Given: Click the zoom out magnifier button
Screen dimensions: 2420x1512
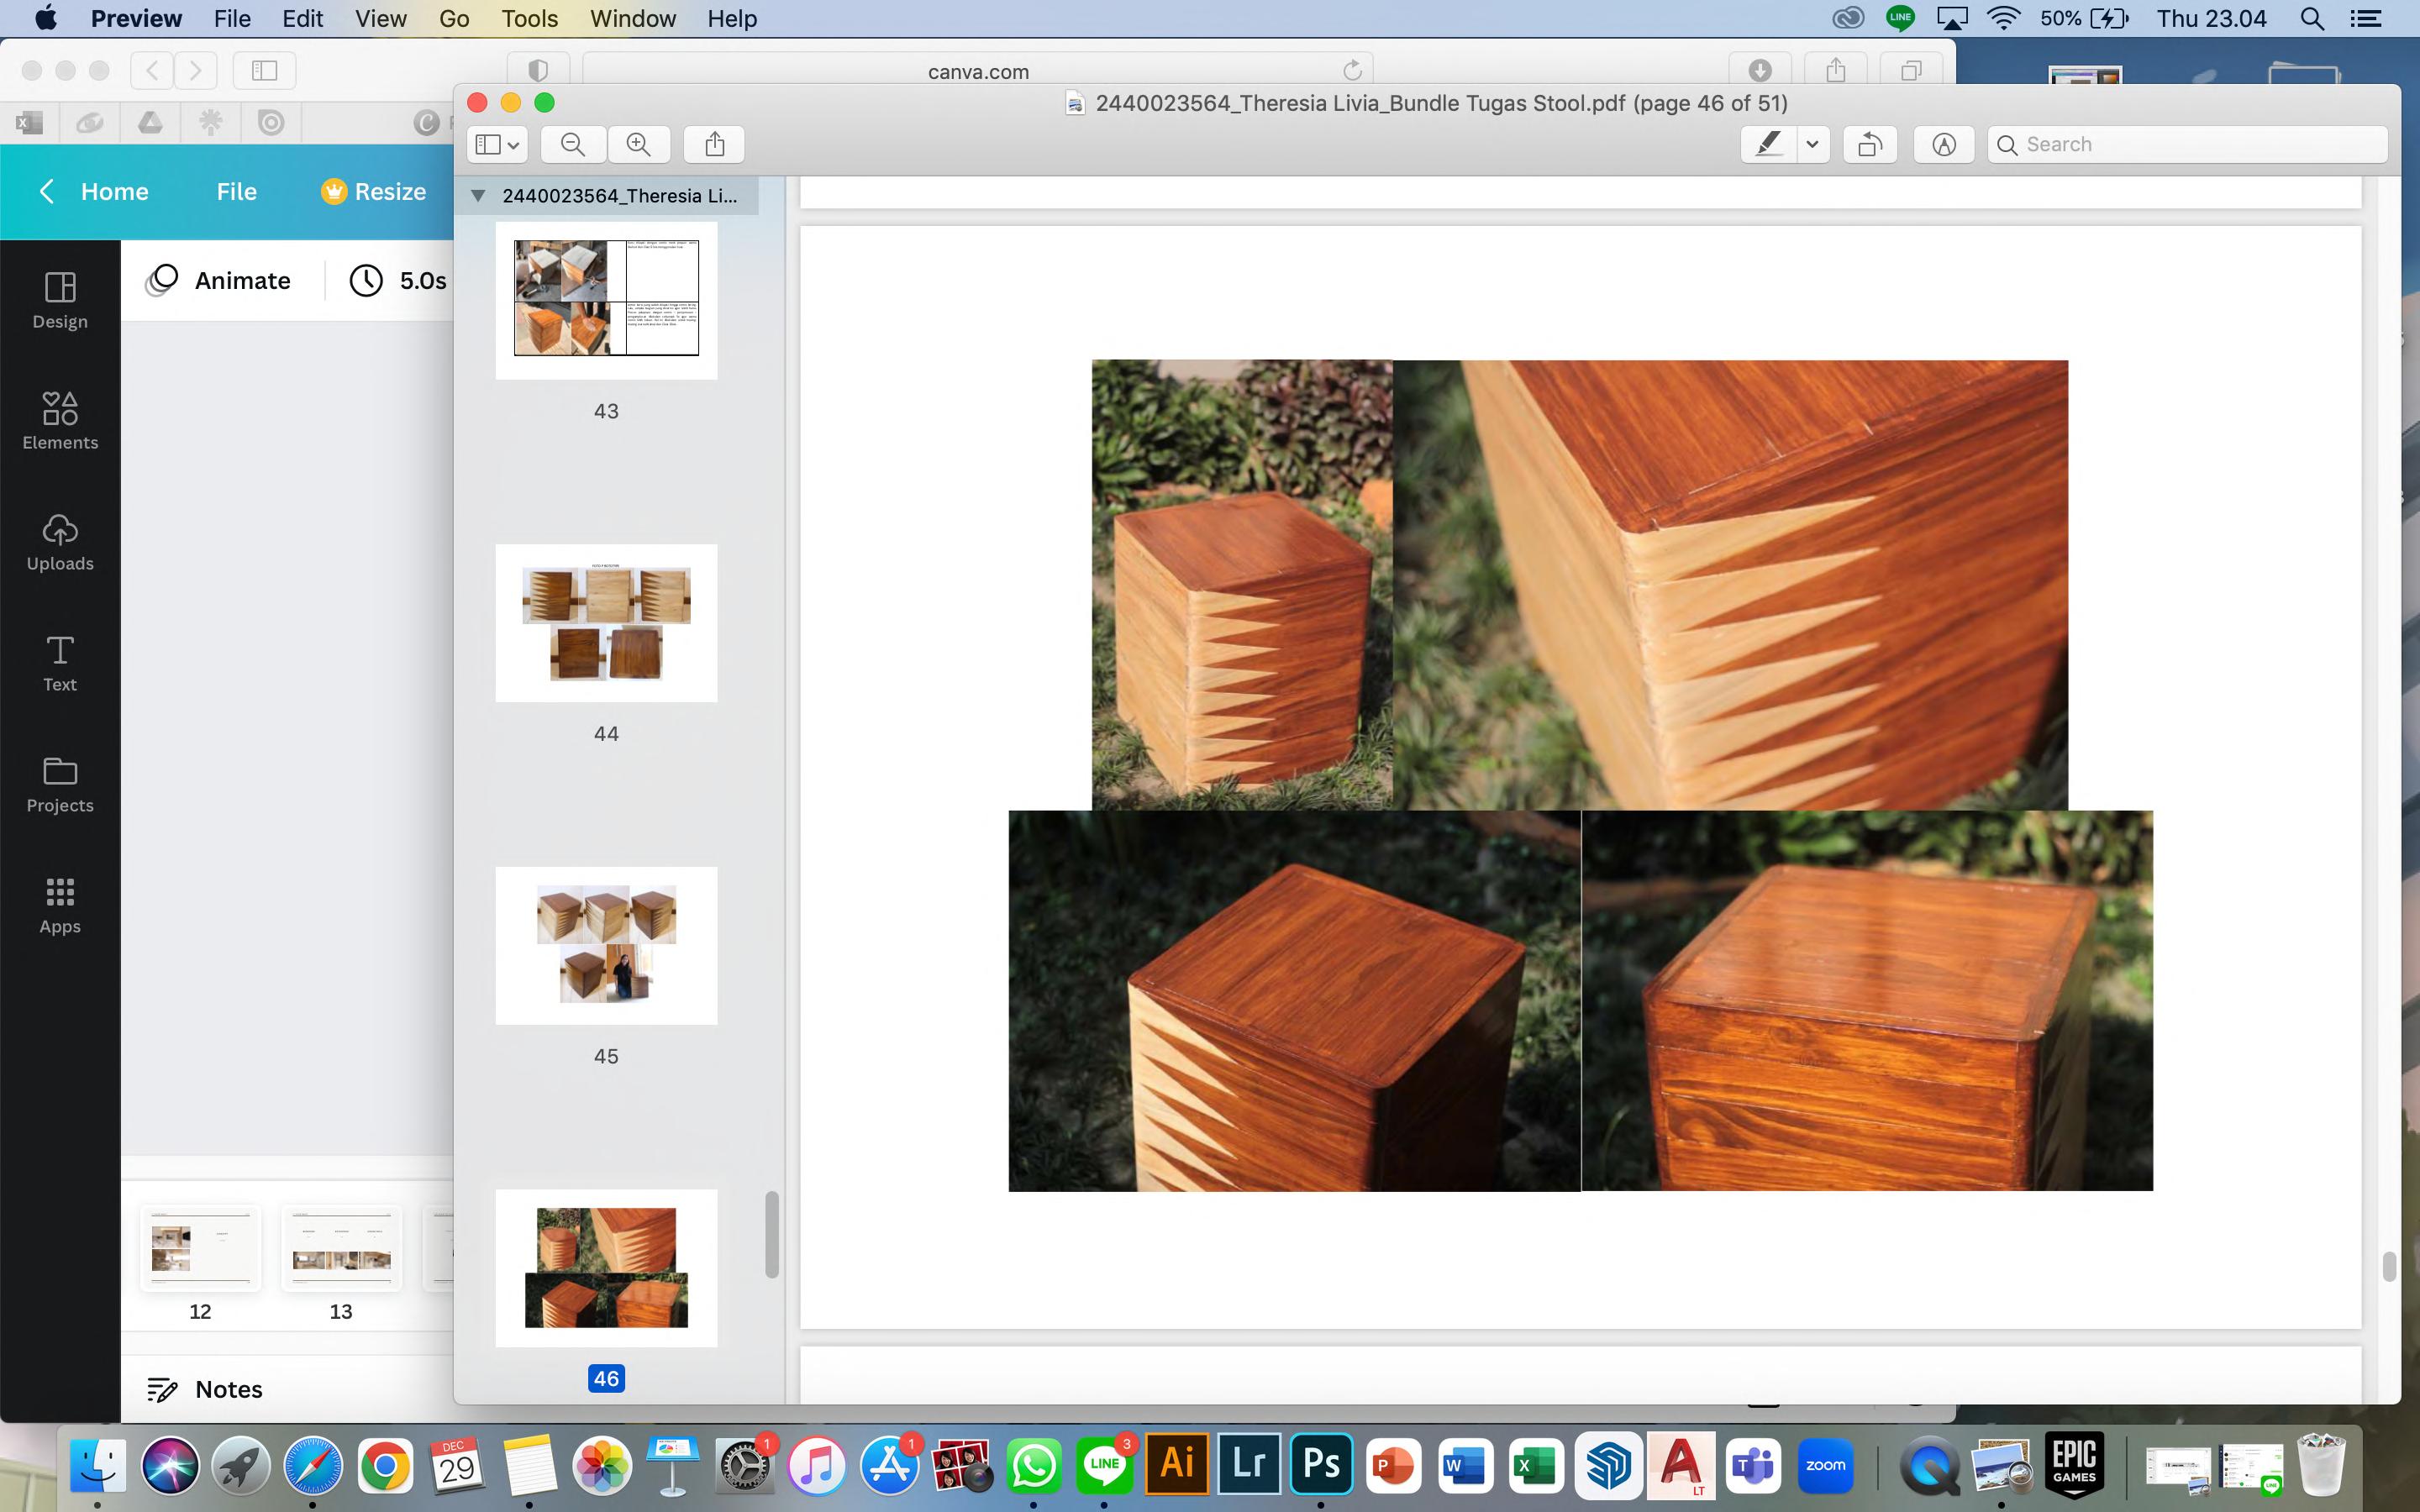Looking at the screenshot, I should 573,144.
